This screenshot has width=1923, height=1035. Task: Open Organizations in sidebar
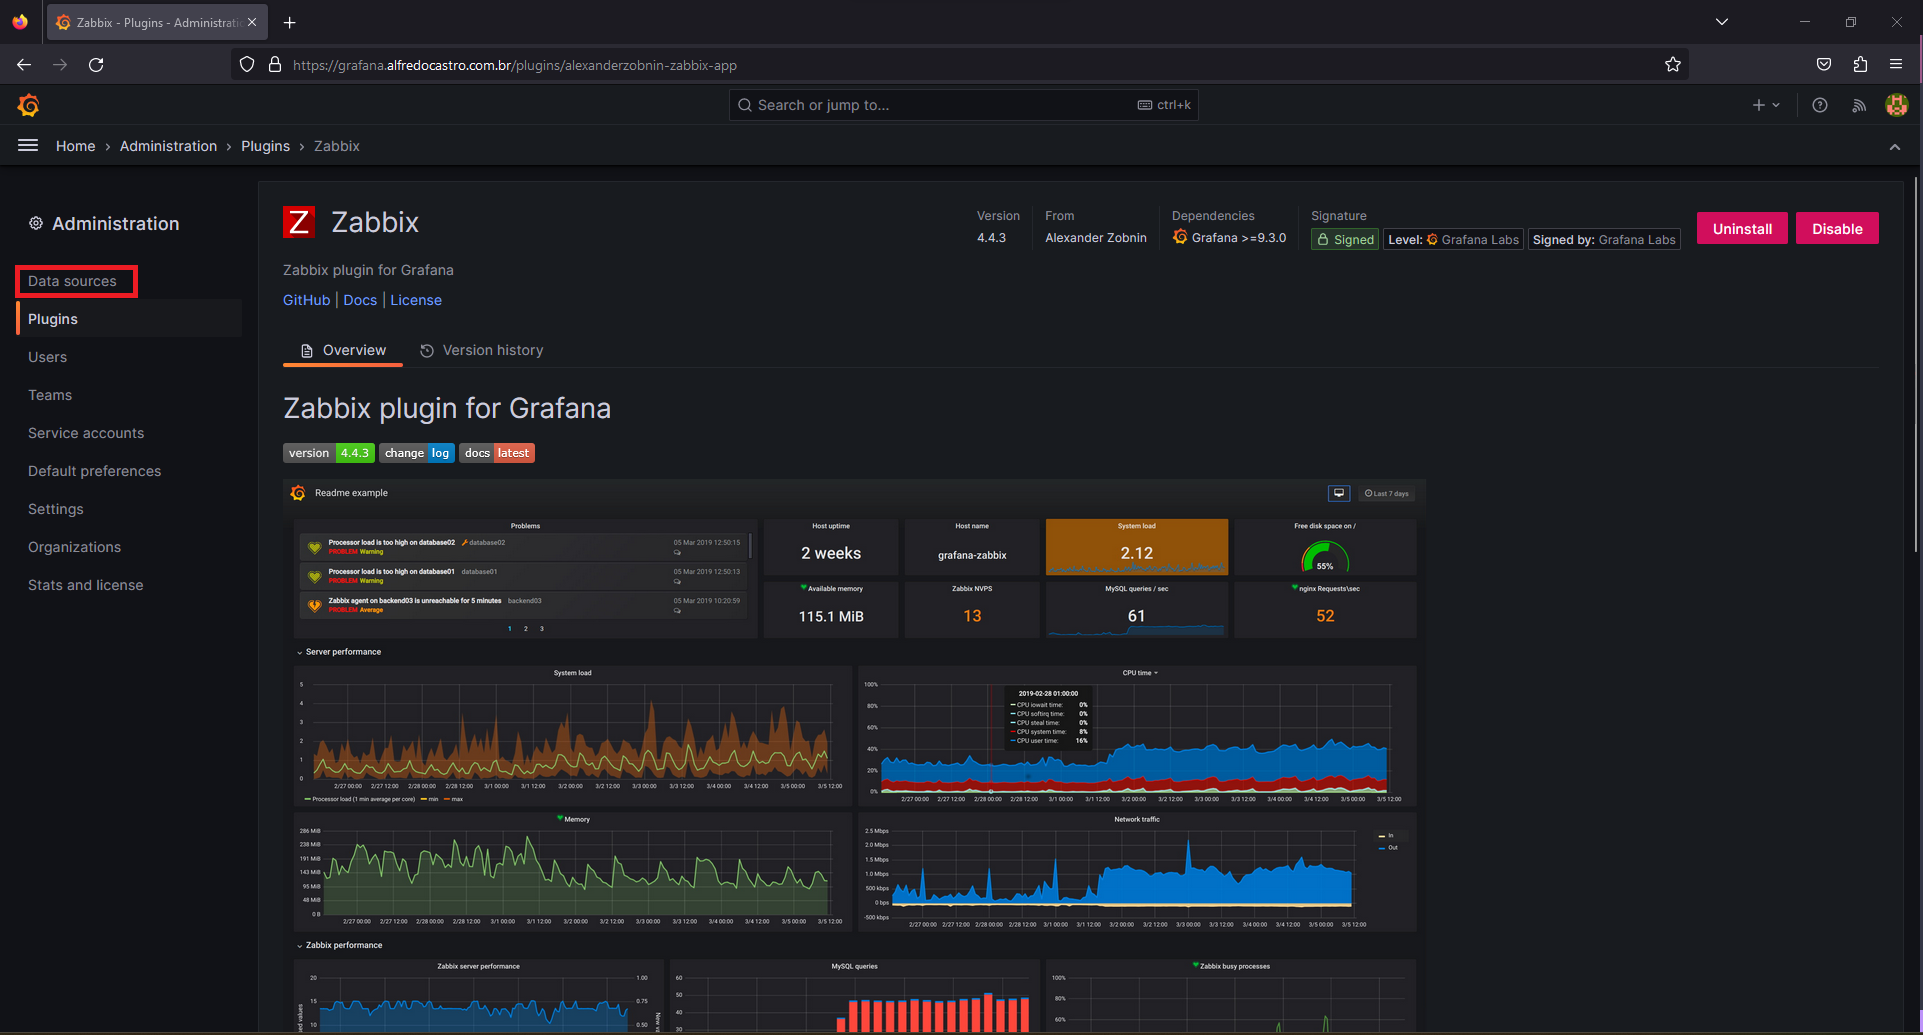(x=74, y=547)
